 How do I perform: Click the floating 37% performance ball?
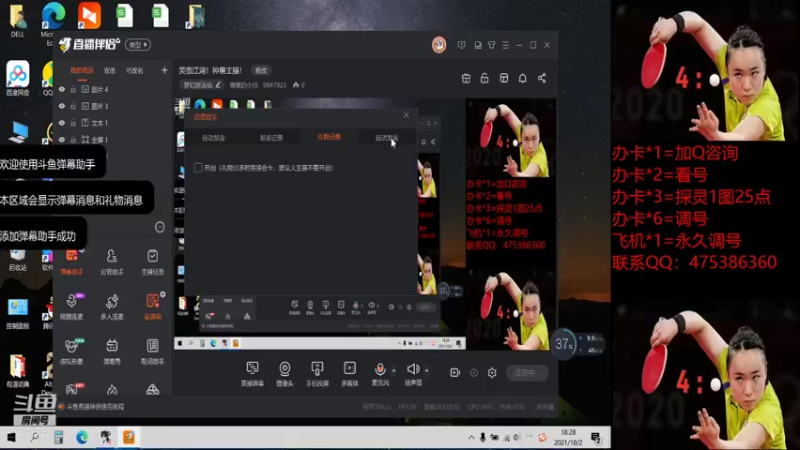(x=563, y=344)
